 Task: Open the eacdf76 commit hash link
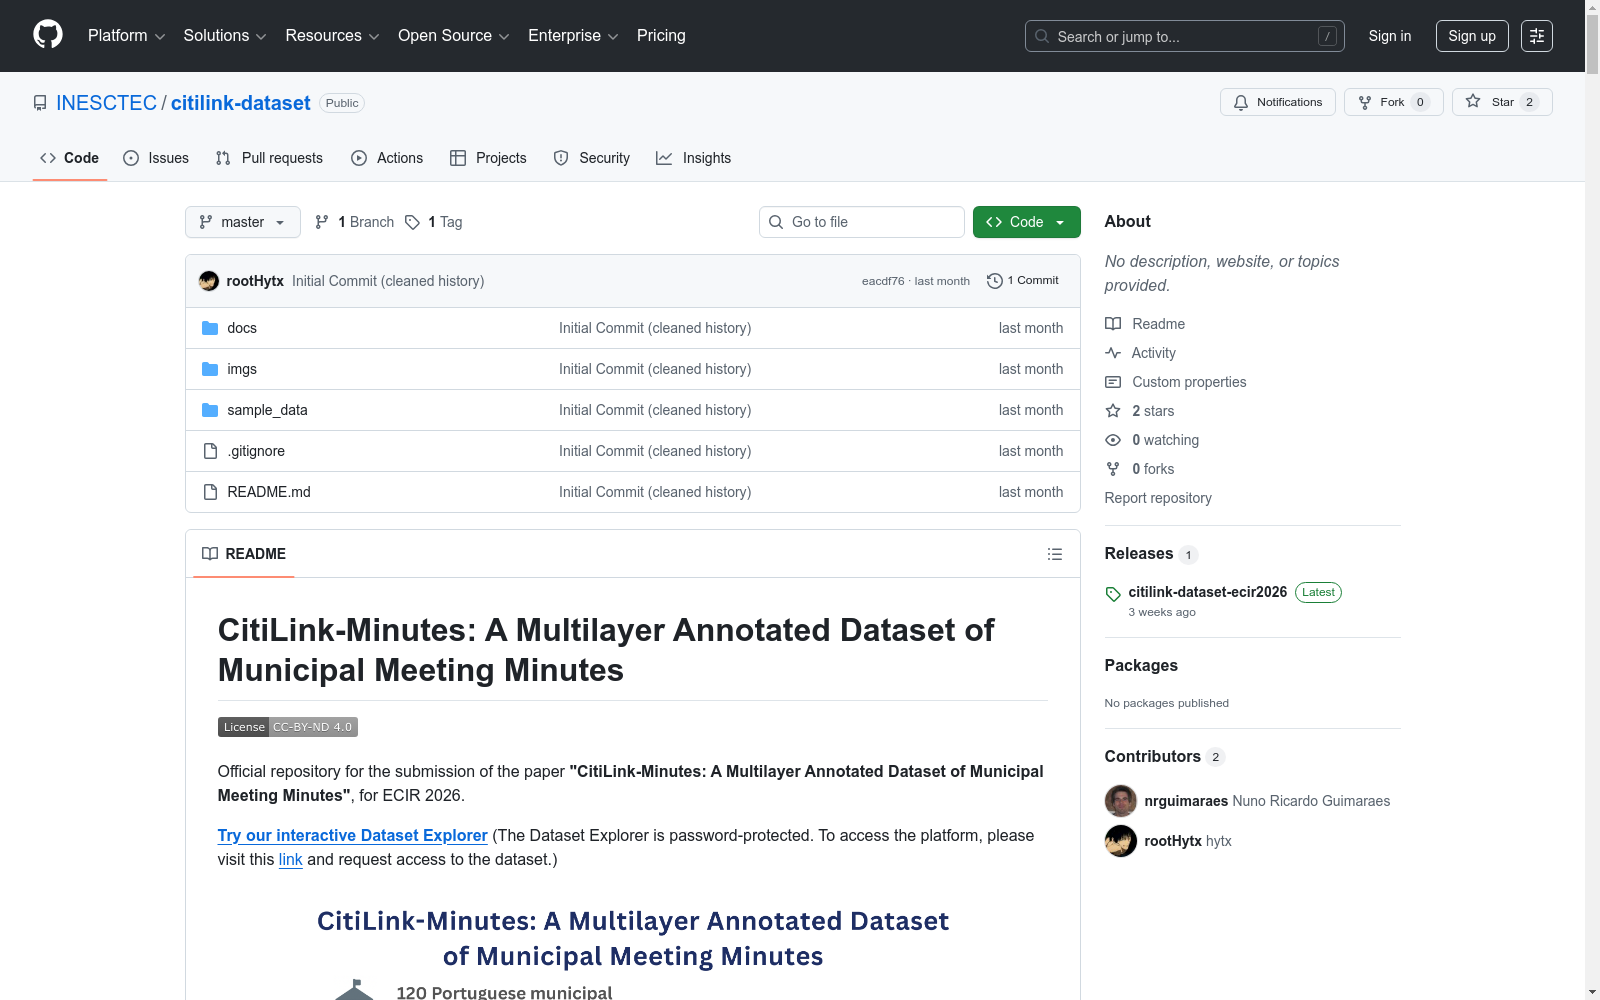click(x=883, y=281)
